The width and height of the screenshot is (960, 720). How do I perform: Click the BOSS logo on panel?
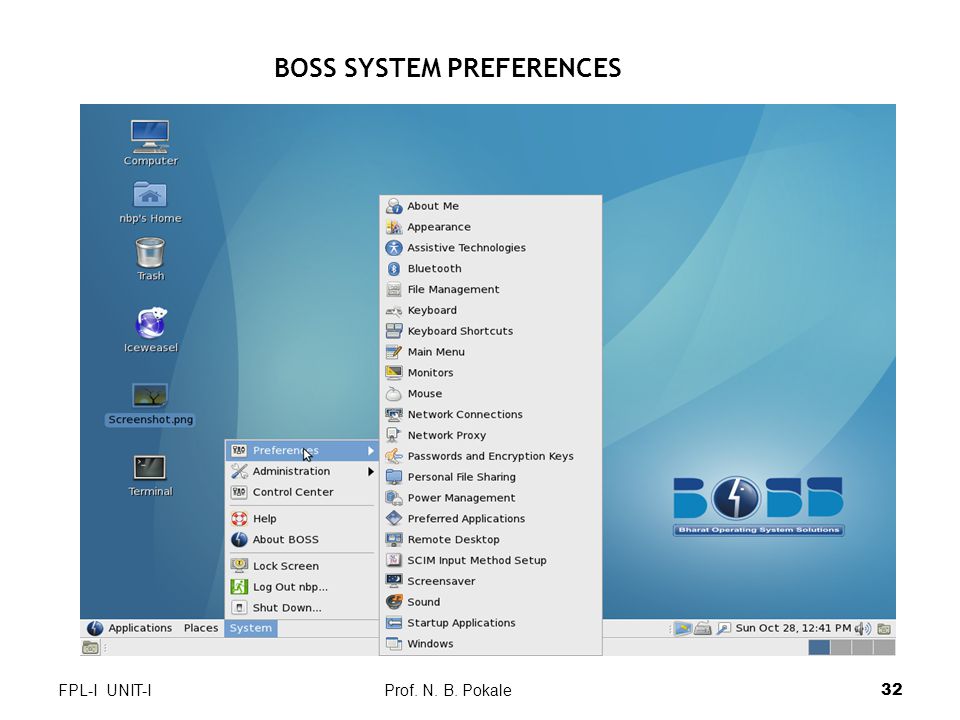pyautogui.click(x=94, y=628)
